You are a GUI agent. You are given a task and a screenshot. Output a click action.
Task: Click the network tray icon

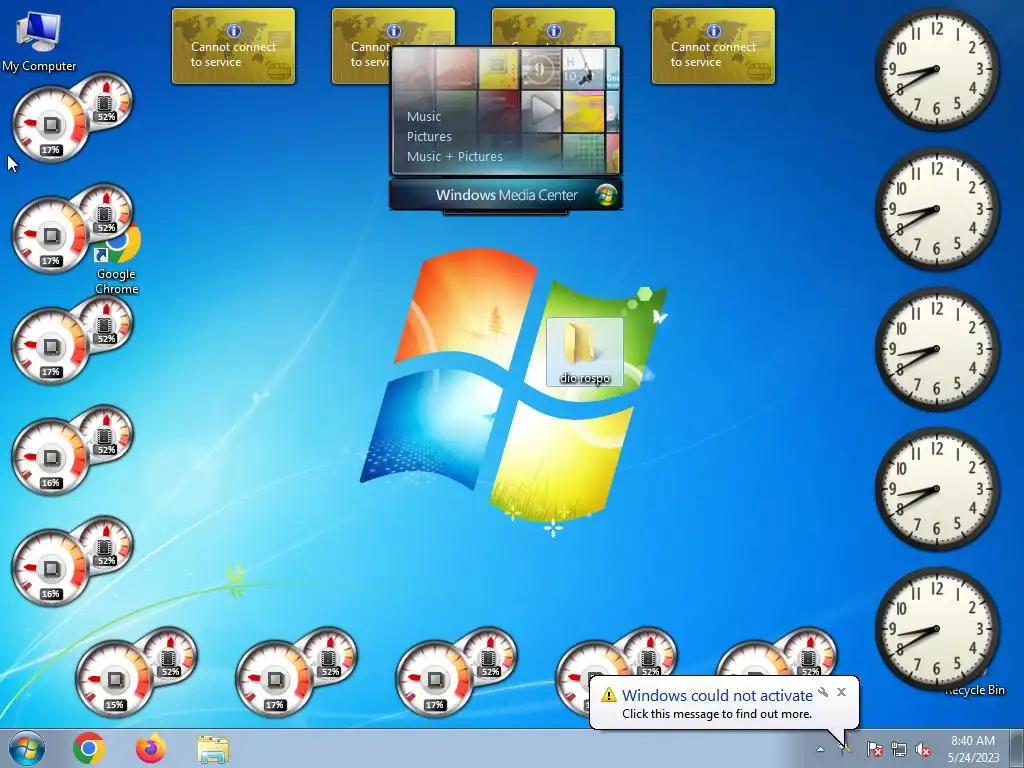coord(899,749)
